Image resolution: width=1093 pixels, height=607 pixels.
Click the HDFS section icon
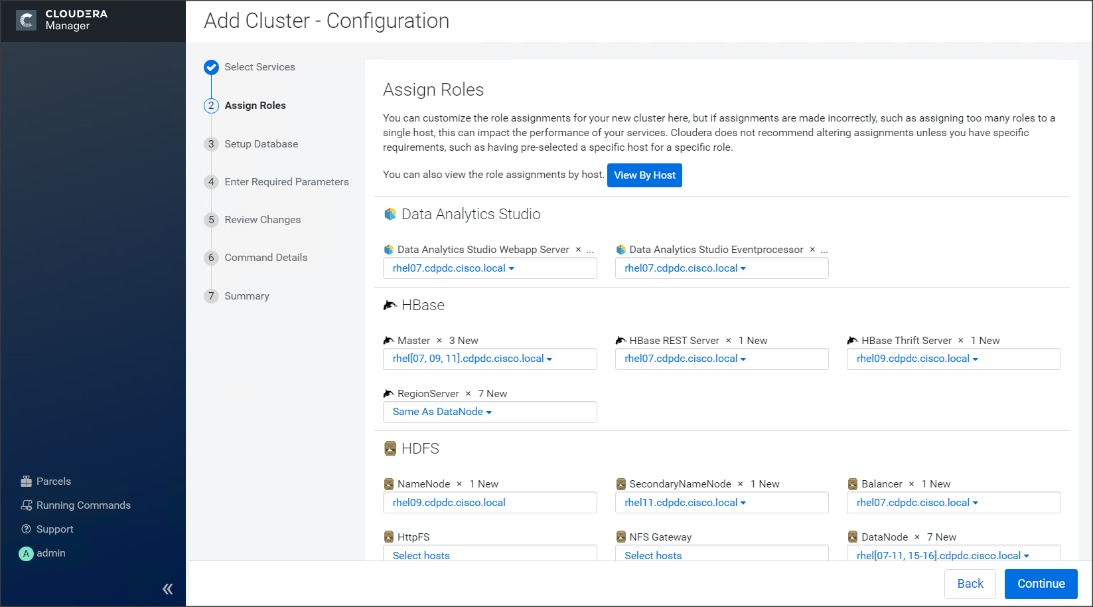click(390, 448)
